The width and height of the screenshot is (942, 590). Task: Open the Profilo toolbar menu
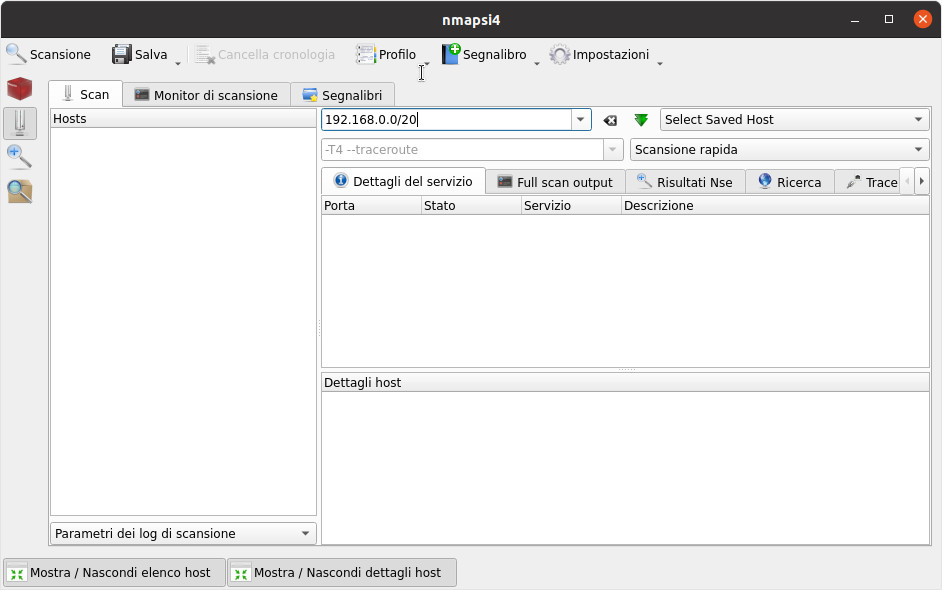click(x=386, y=55)
